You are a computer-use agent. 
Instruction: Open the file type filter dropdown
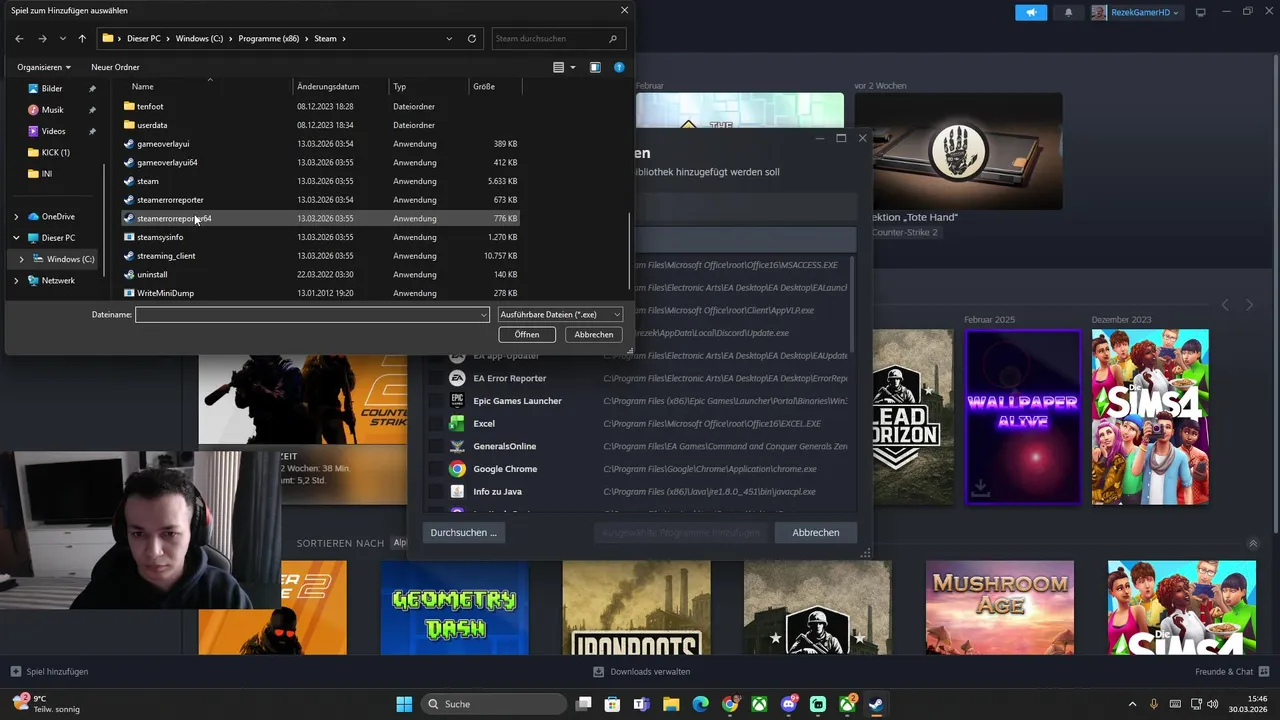560,314
